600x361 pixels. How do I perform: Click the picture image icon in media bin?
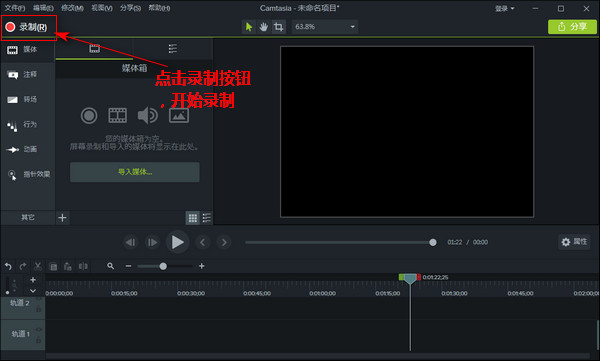pos(179,116)
